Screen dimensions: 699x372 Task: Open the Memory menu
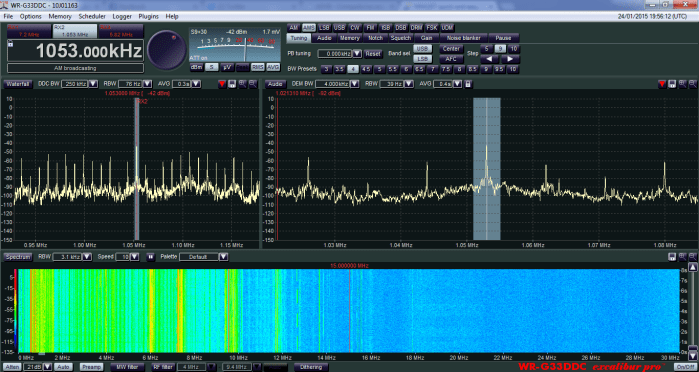(x=60, y=17)
